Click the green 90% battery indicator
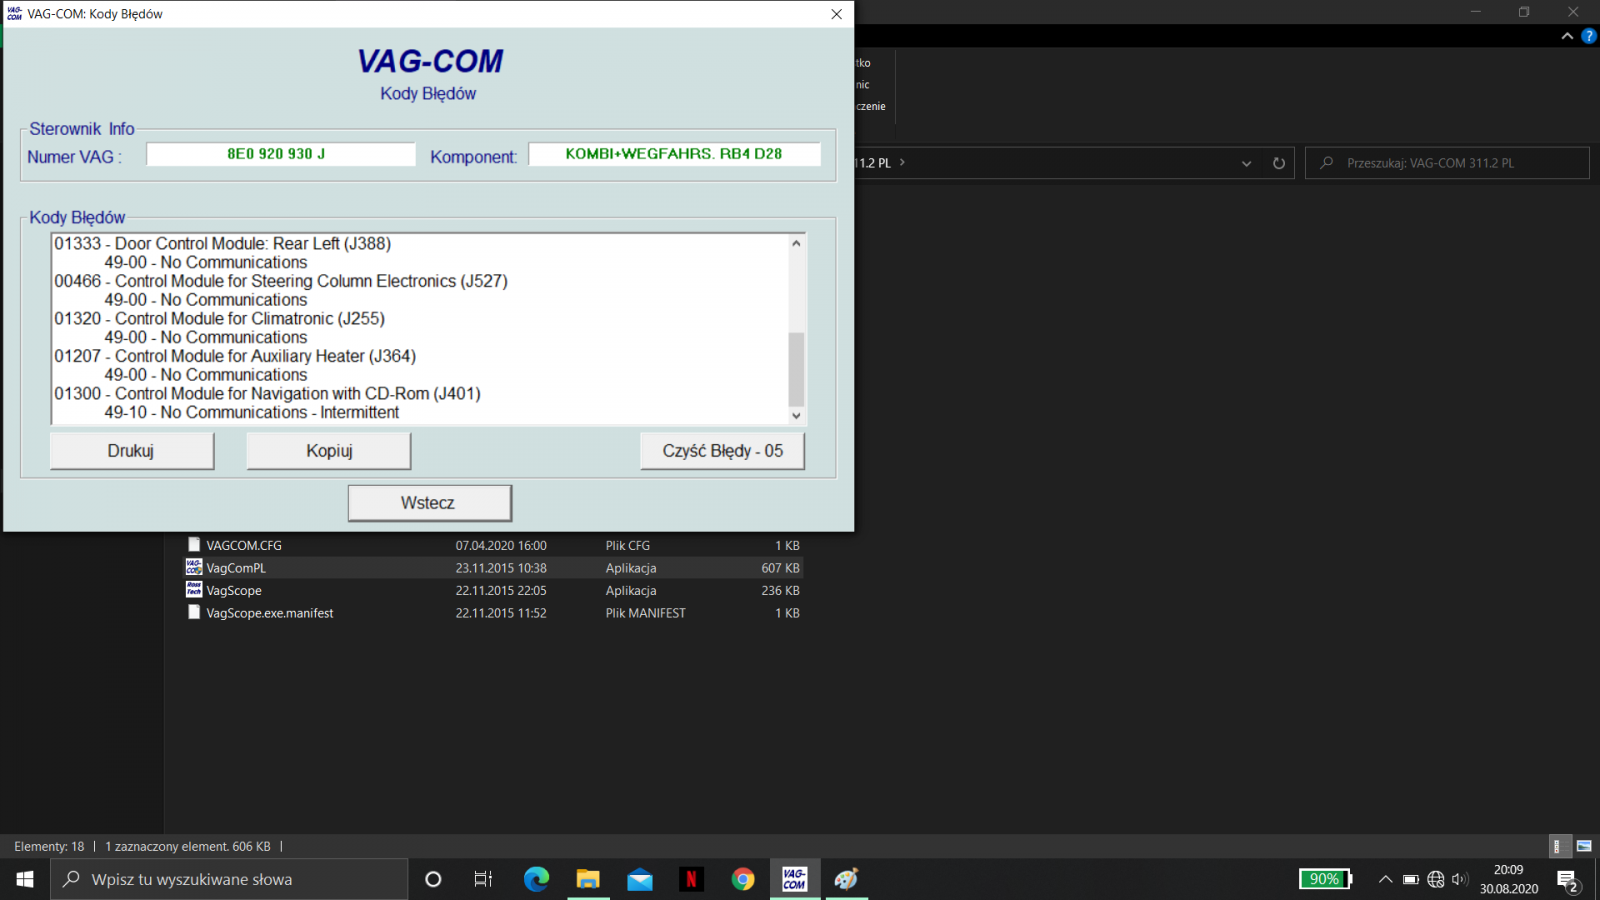The height and width of the screenshot is (900, 1600). [x=1325, y=879]
